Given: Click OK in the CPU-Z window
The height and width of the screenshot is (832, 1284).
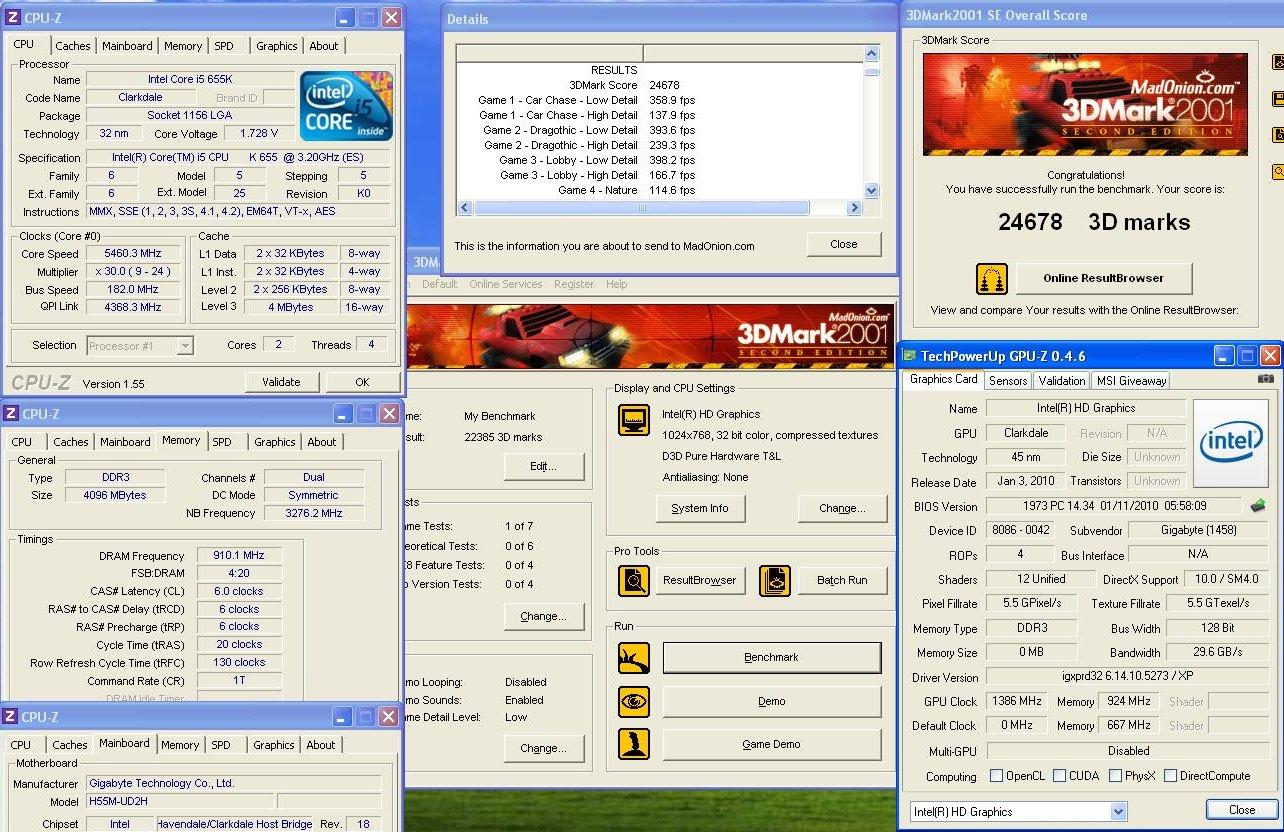Looking at the screenshot, I should 362,382.
